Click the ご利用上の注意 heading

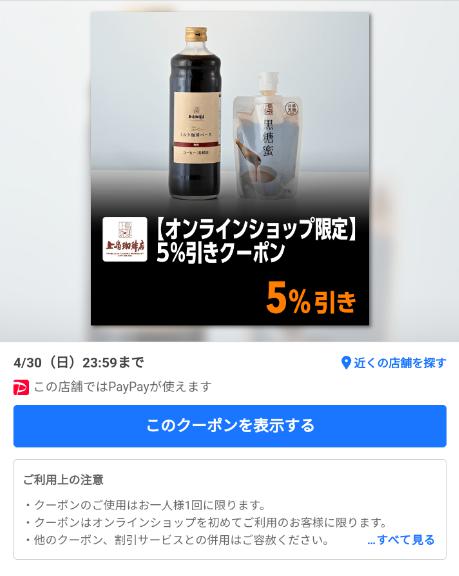[x=63, y=480]
